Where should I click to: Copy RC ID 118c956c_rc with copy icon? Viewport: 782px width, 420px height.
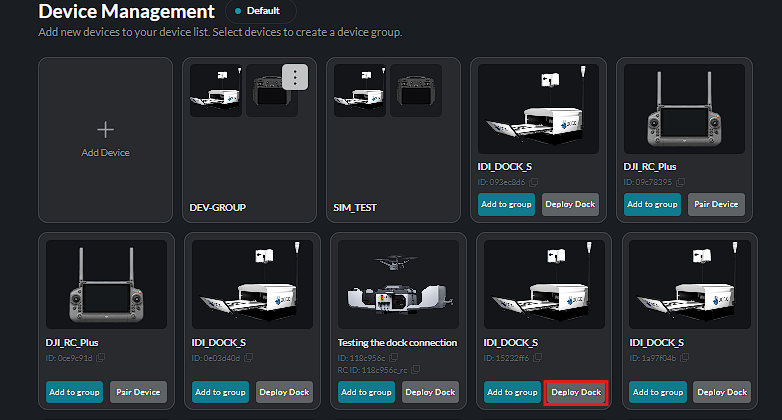pos(415,370)
